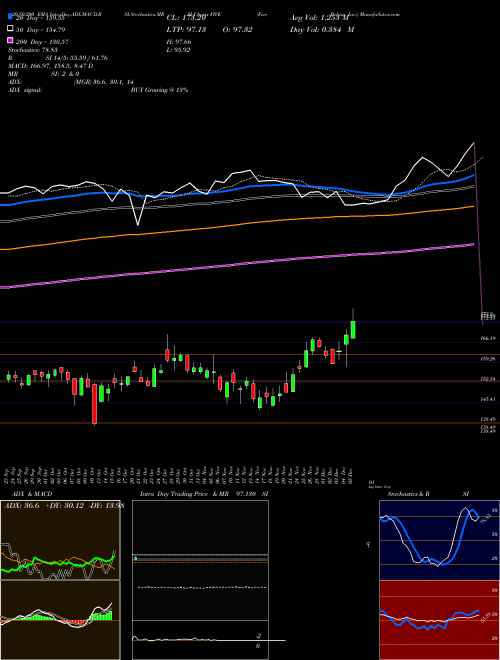Click the 166.19 price axis label

(488, 338)
